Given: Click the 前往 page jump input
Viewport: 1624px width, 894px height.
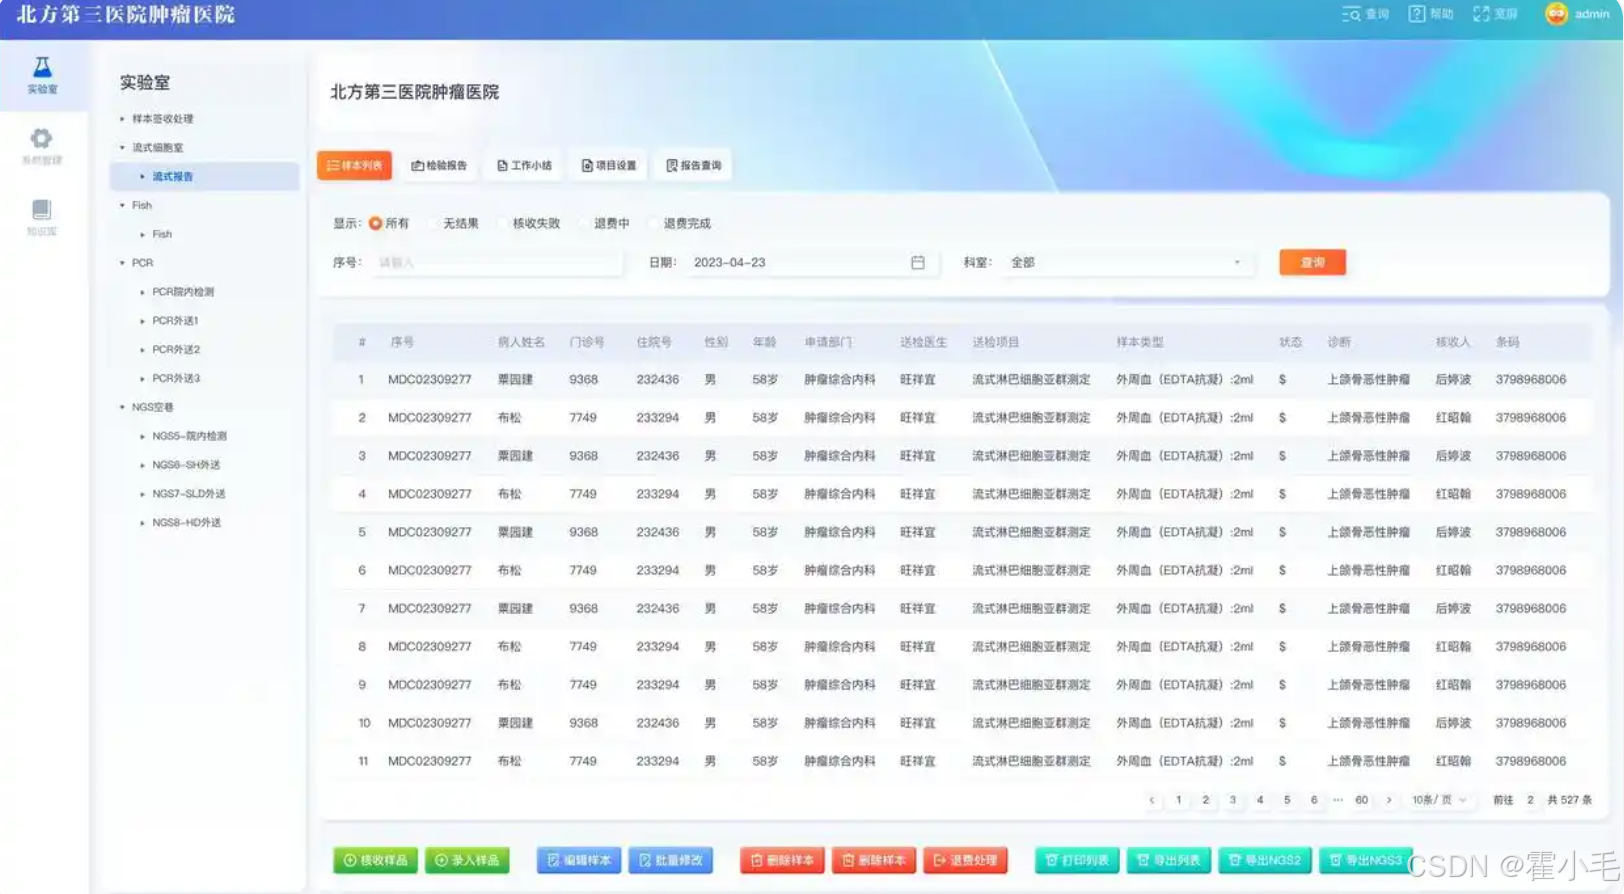Looking at the screenshot, I should pyautogui.click(x=1530, y=800).
